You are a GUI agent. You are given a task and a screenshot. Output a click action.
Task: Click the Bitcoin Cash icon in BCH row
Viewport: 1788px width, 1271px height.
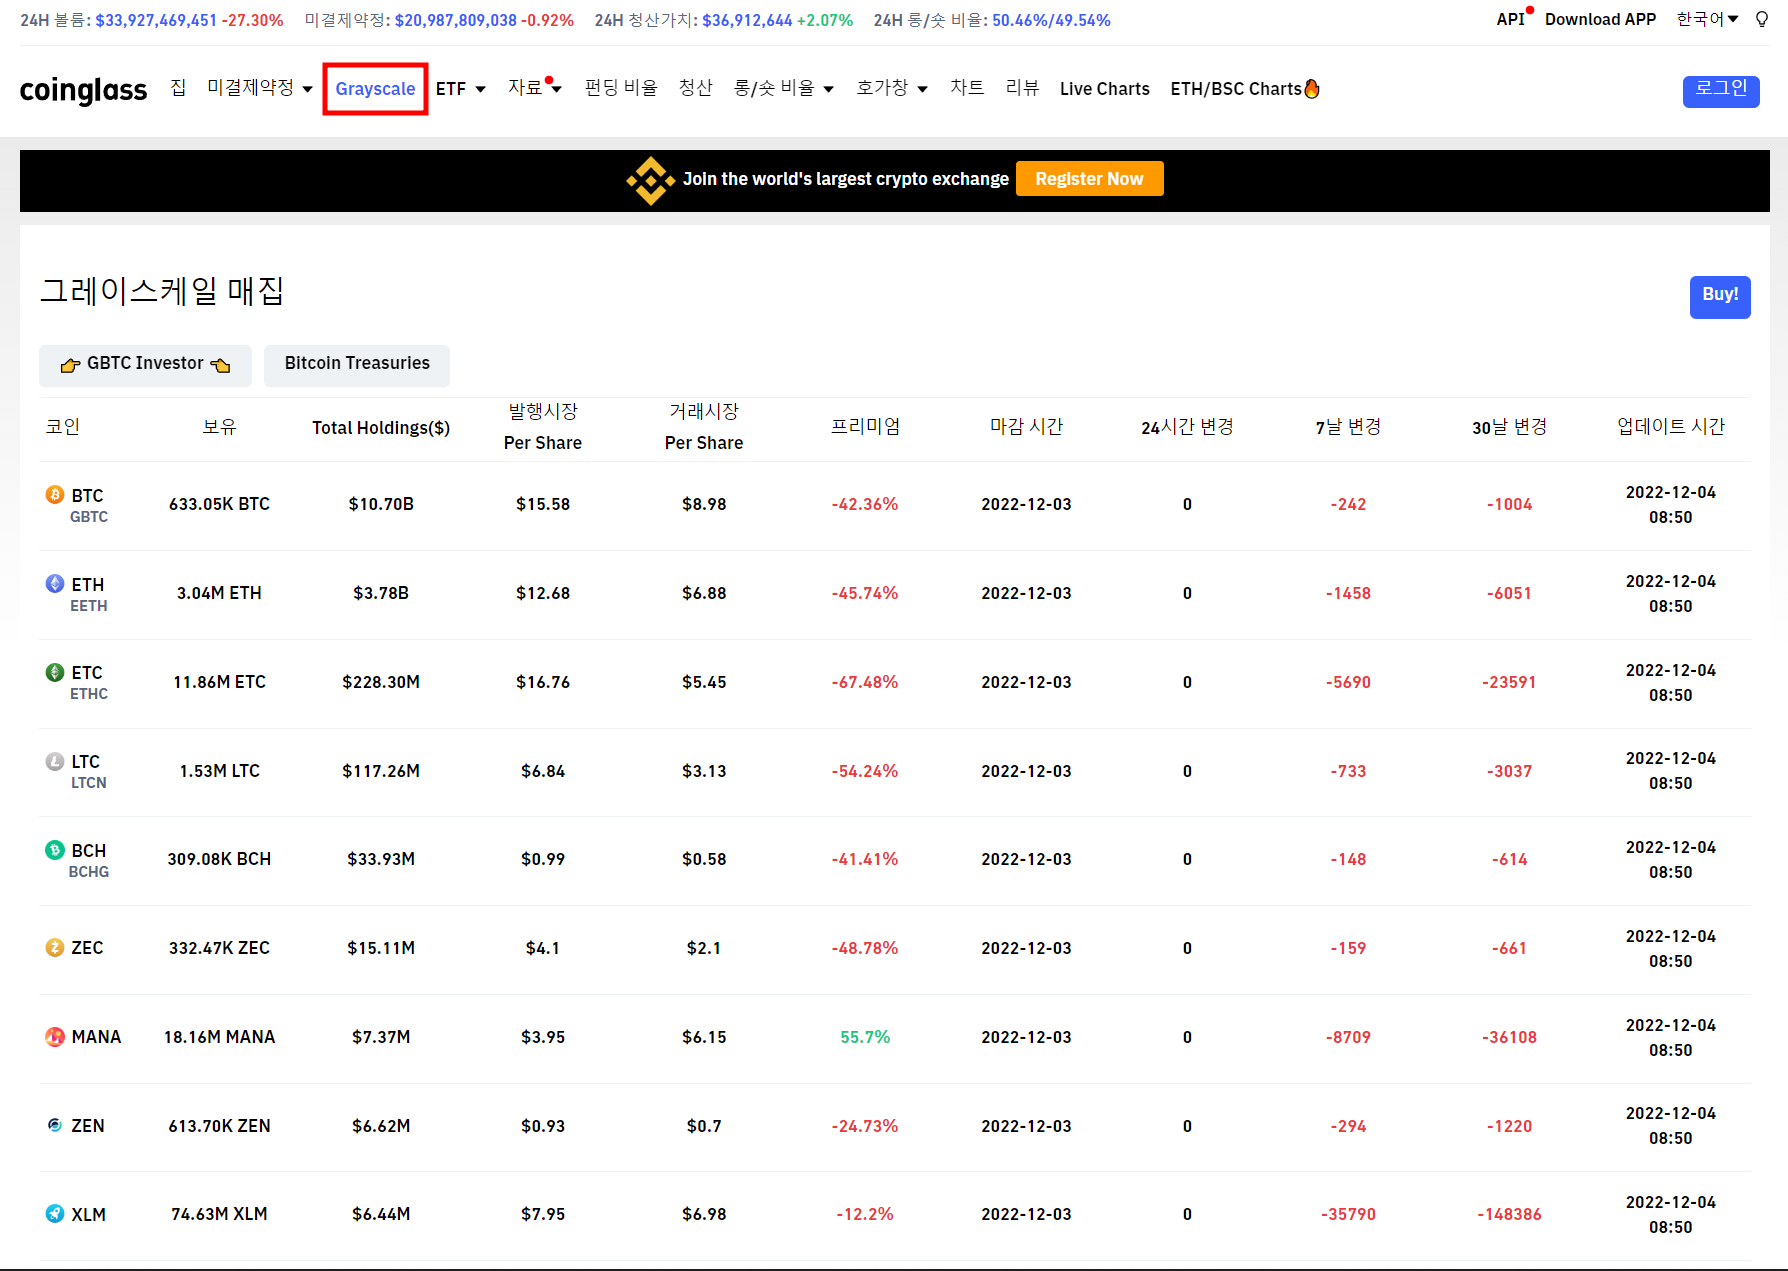click(55, 849)
